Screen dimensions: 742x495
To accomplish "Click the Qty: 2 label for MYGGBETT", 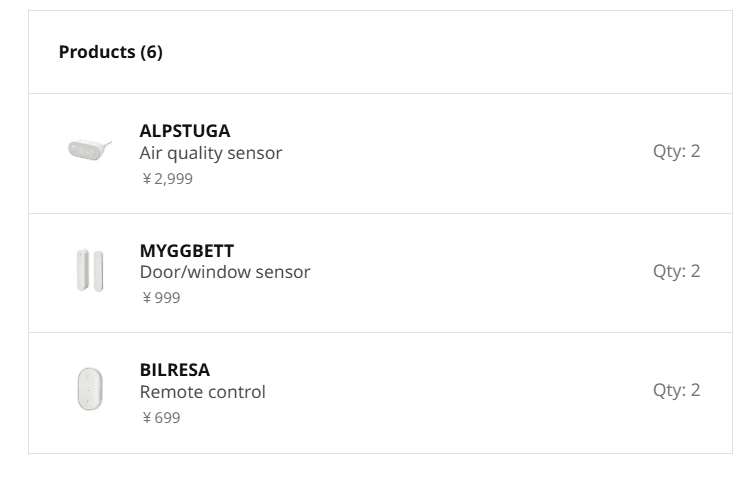I will [677, 271].
